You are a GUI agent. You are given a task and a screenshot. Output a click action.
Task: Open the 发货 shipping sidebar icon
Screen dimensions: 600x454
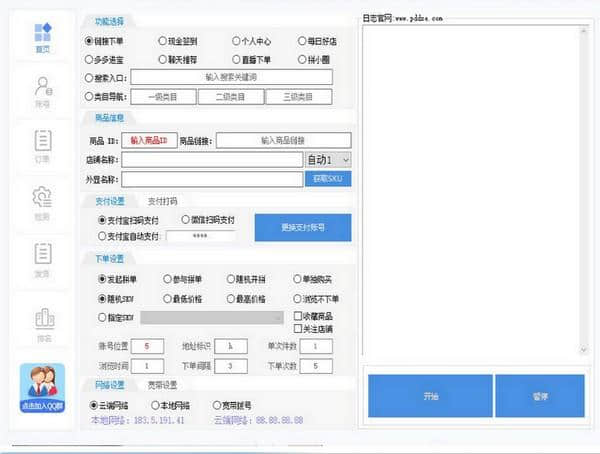coord(42,257)
